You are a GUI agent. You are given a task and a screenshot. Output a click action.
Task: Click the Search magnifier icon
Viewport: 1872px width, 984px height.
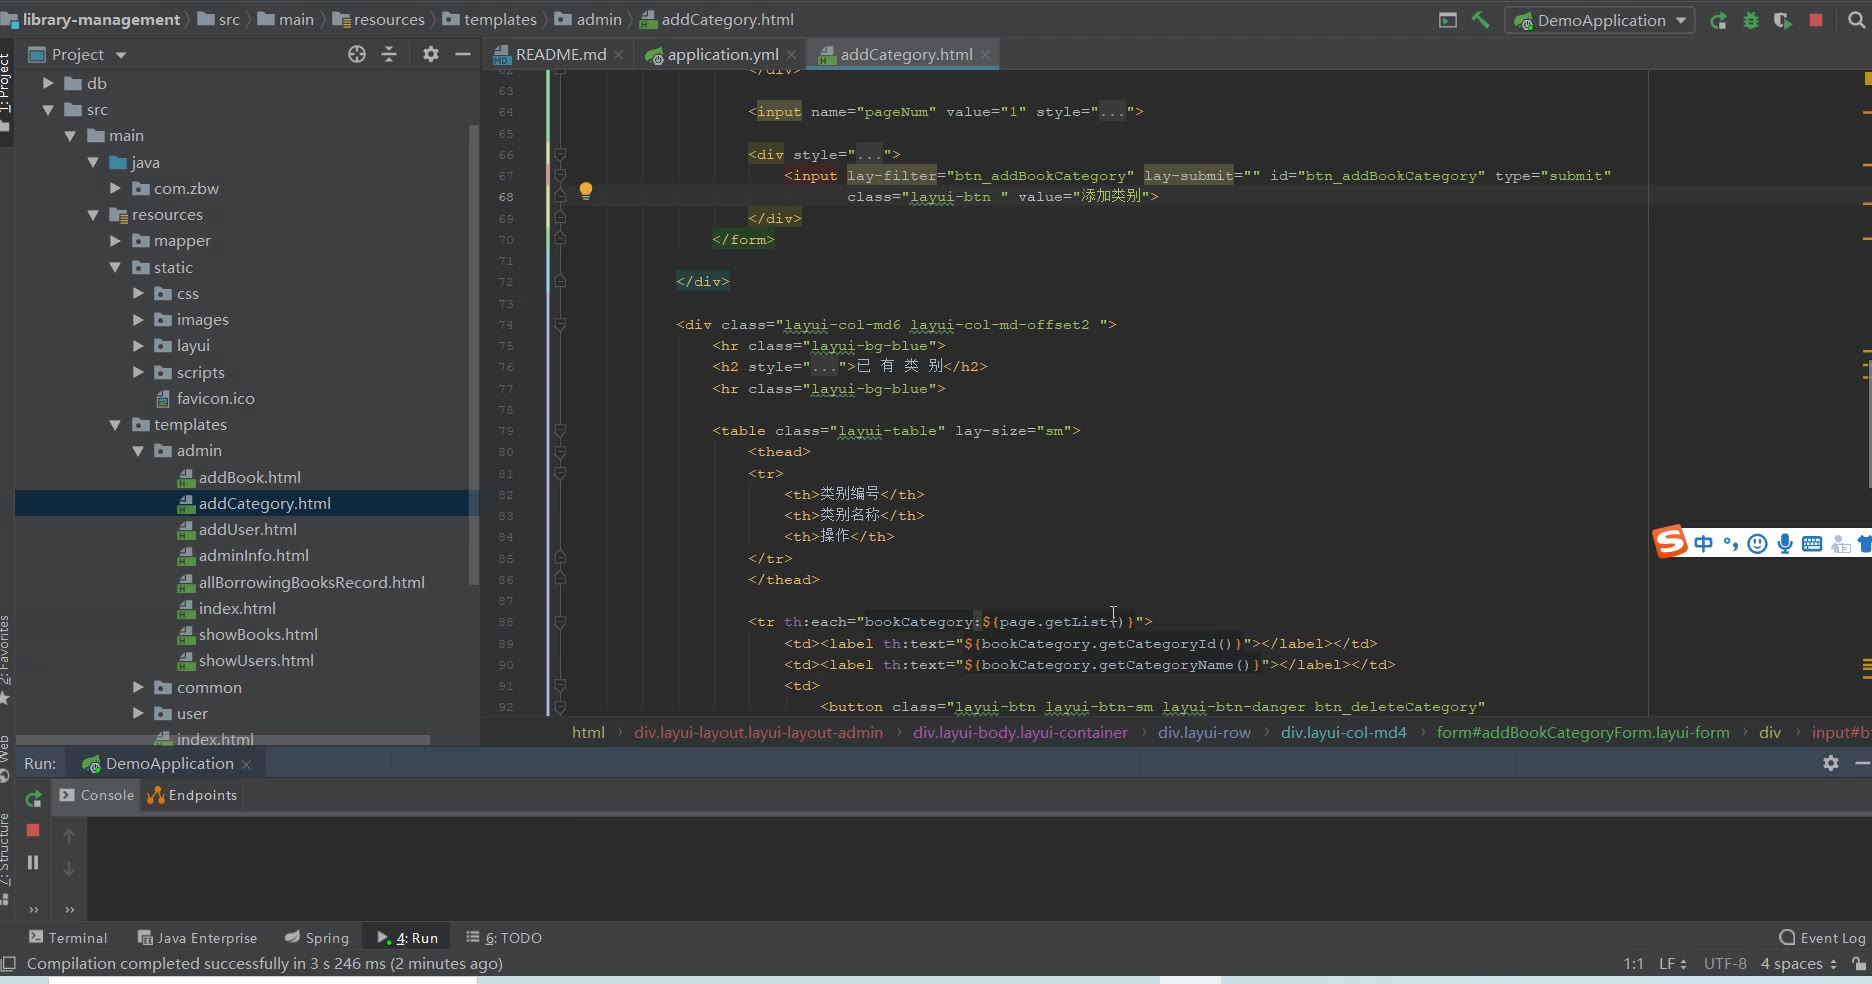coord(1856,20)
